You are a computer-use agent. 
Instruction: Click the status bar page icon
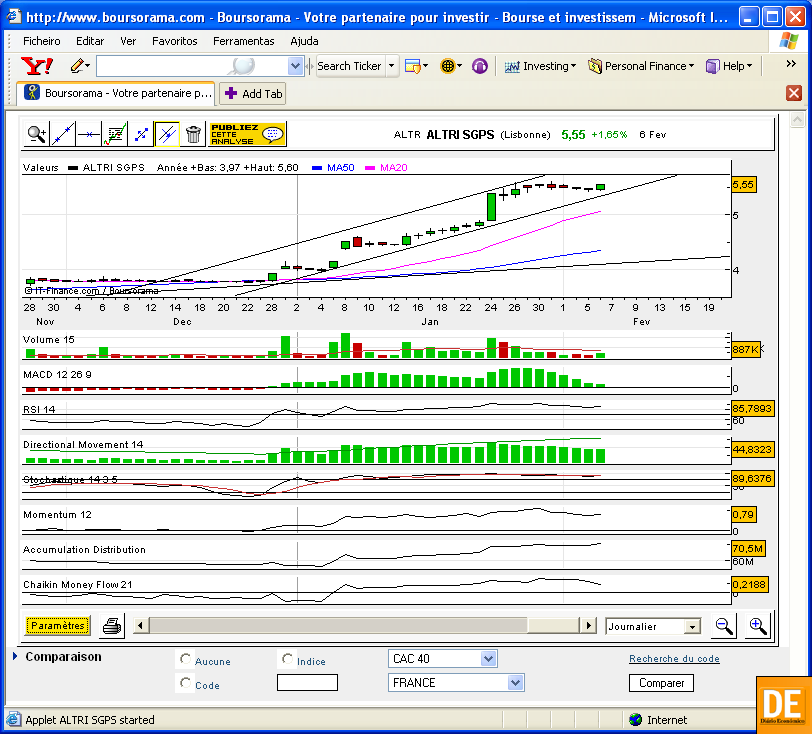tap(13, 719)
